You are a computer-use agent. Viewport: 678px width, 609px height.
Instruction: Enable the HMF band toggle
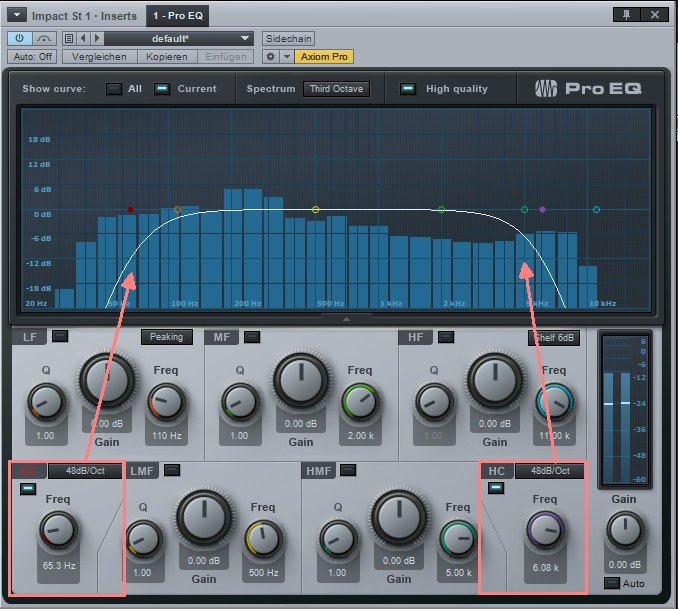click(x=349, y=470)
